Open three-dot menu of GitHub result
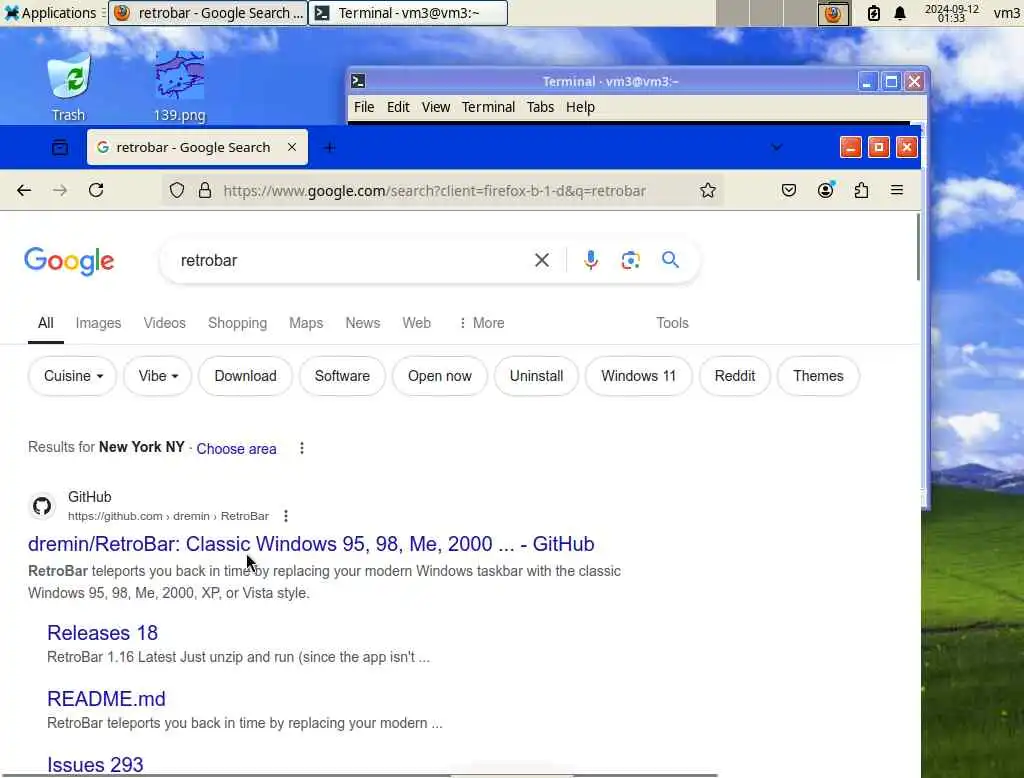 (285, 516)
